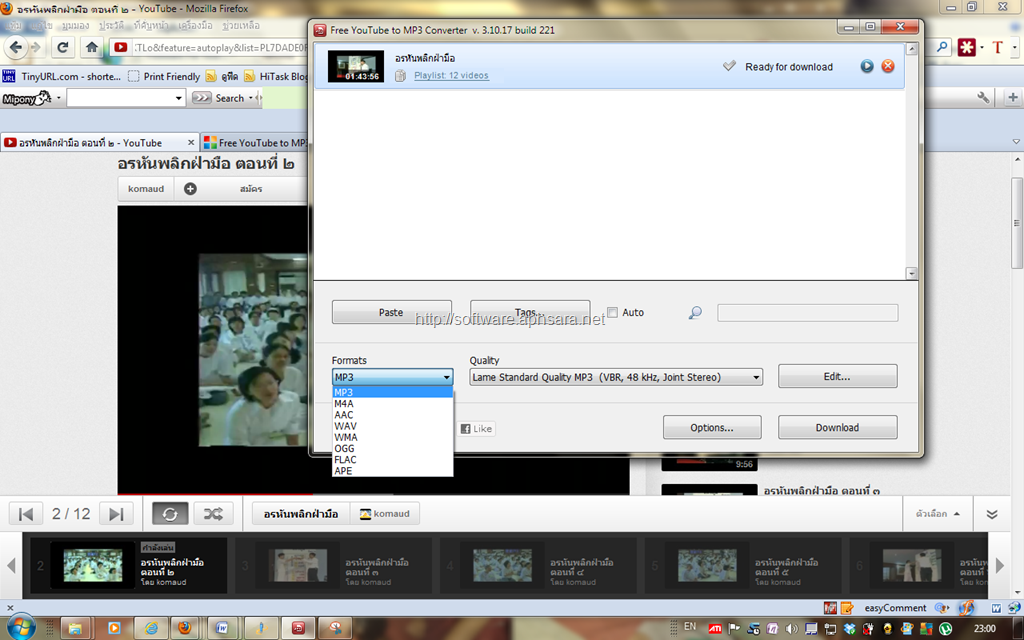1024x640 pixels.
Task: Reload the page in Firefox
Action: tap(63, 47)
